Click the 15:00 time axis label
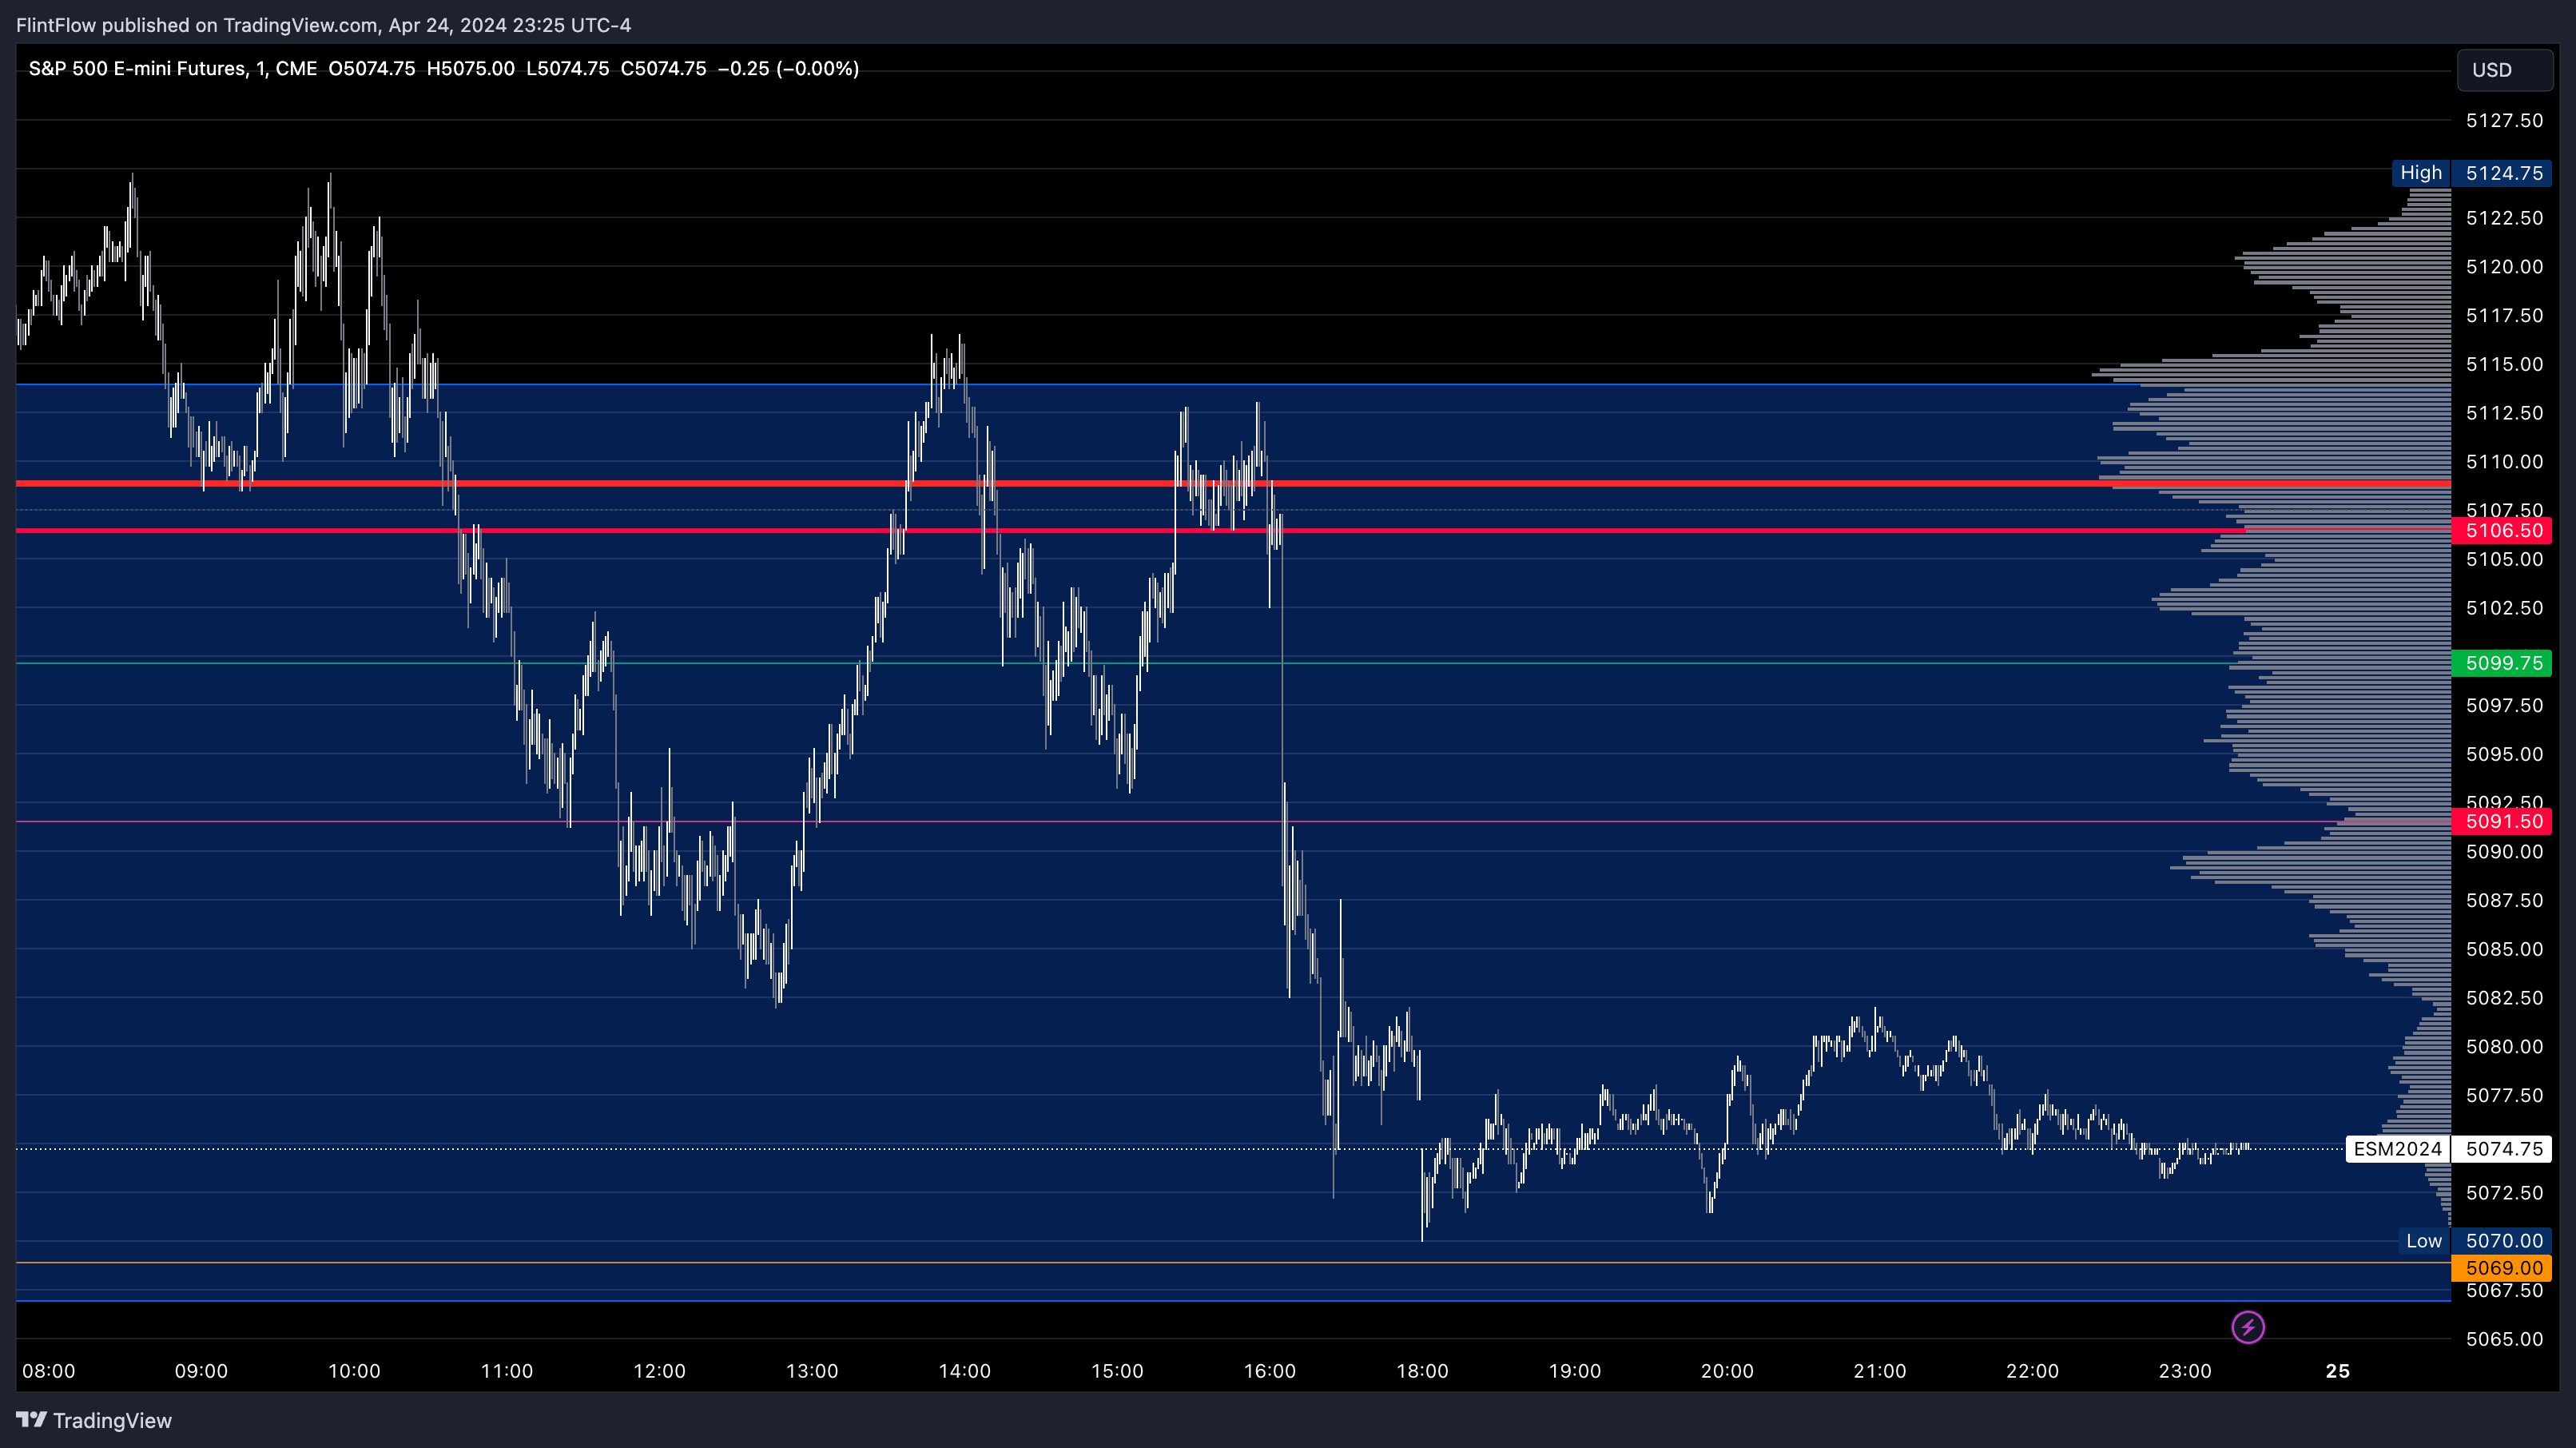Screen dimensions: 2576x1448 click(1117, 1371)
